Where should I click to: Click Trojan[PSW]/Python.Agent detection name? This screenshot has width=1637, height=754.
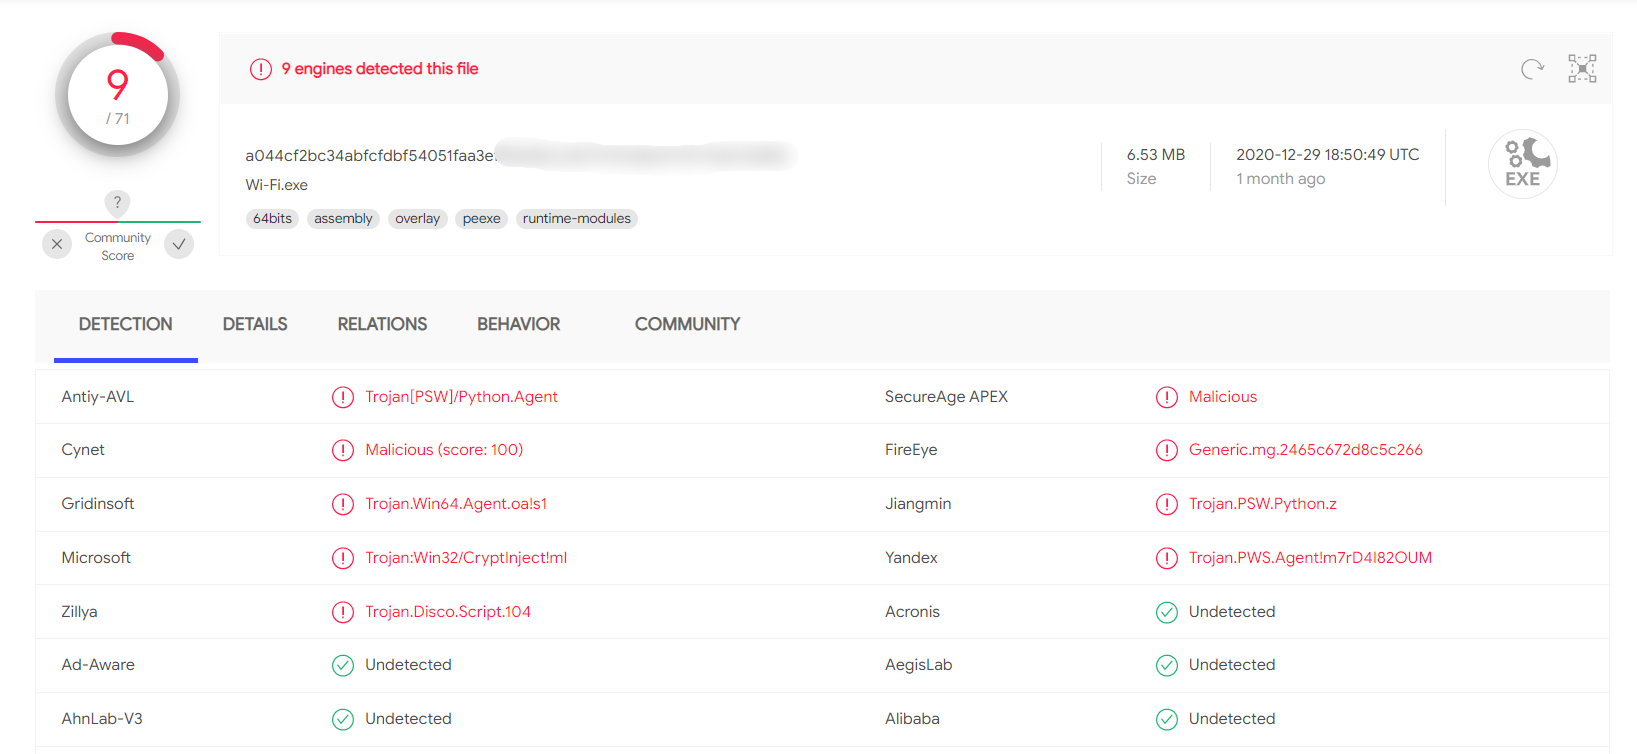(x=461, y=397)
